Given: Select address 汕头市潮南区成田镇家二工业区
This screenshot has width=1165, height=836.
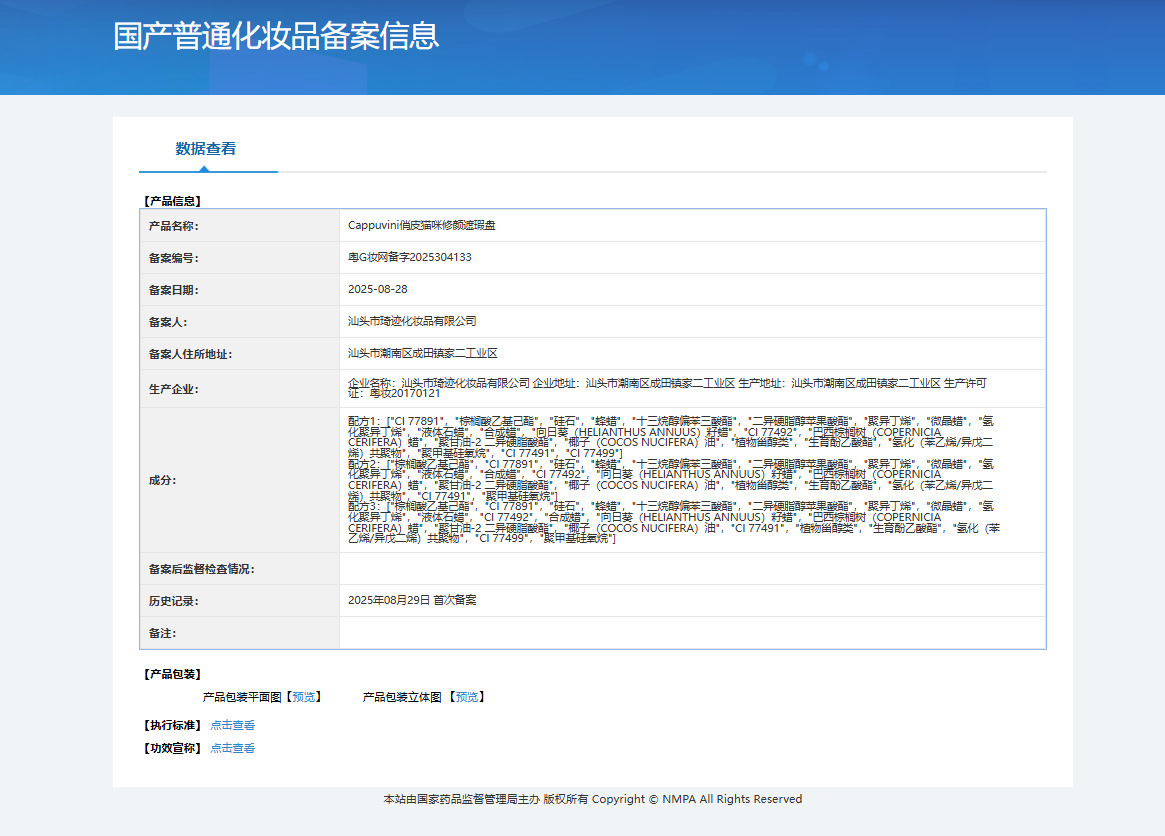Looking at the screenshot, I should coord(422,353).
